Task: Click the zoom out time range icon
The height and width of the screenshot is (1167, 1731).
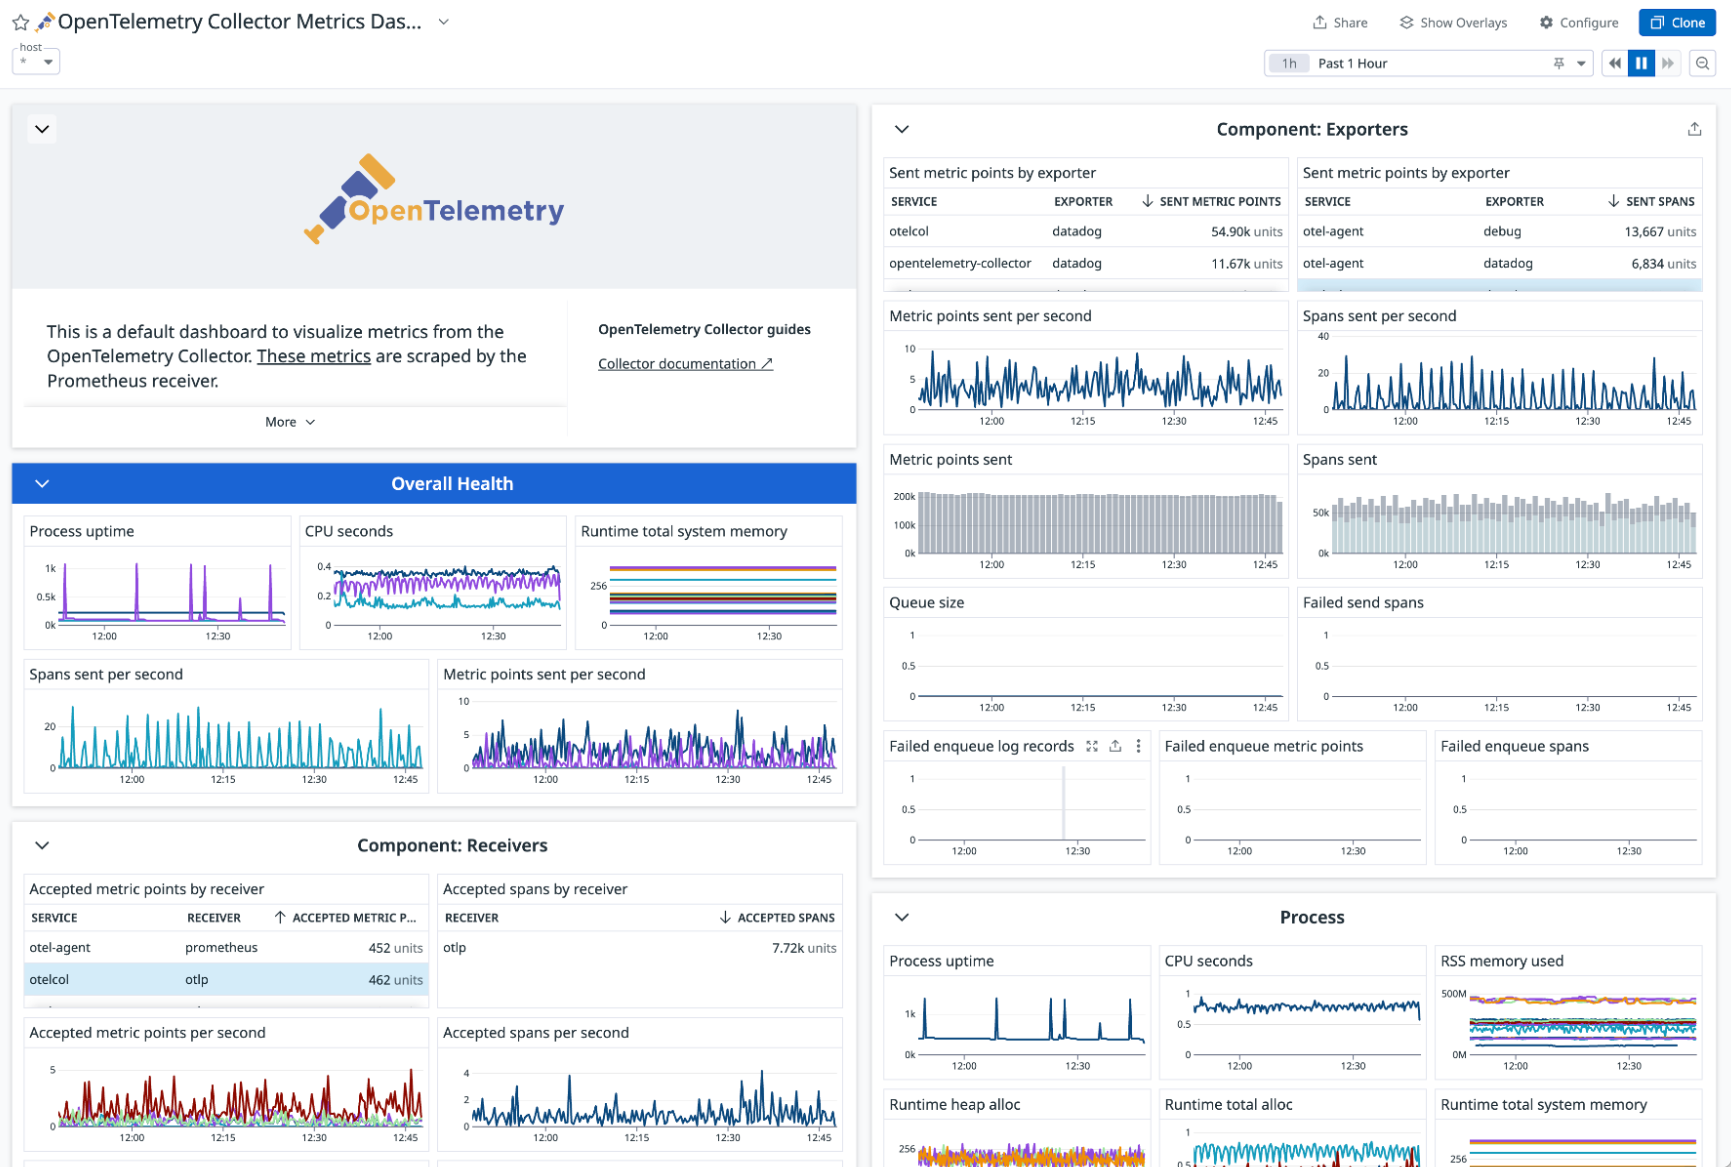Action: [1702, 63]
